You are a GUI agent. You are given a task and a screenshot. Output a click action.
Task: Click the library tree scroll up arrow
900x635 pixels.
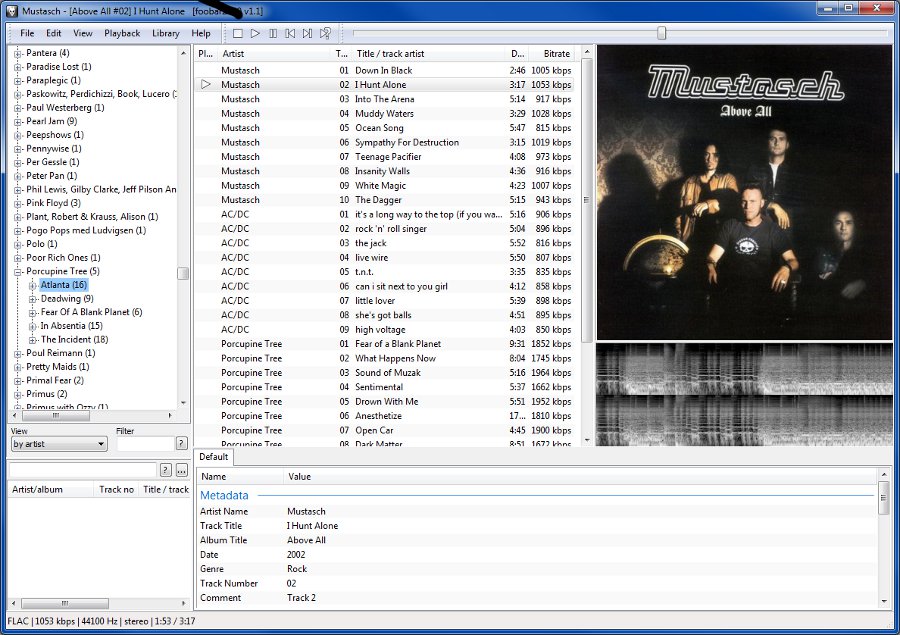[x=183, y=53]
